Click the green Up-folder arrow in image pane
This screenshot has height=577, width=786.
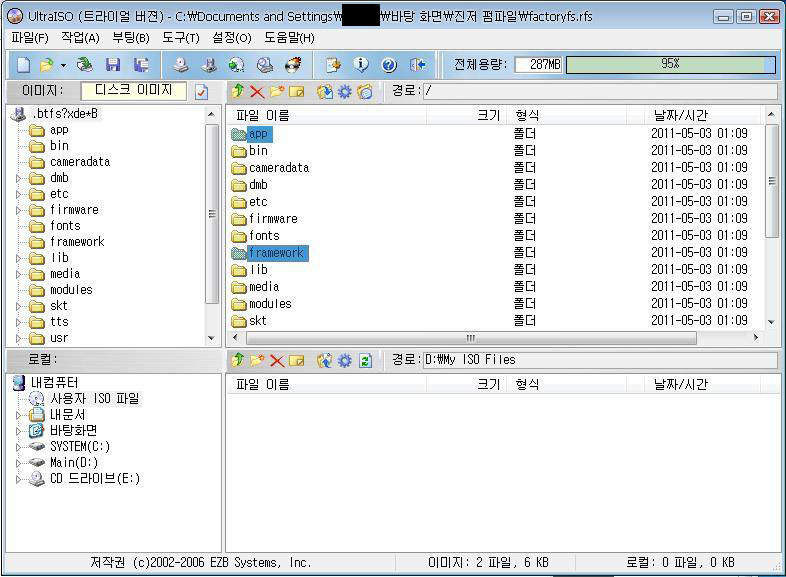[x=237, y=92]
